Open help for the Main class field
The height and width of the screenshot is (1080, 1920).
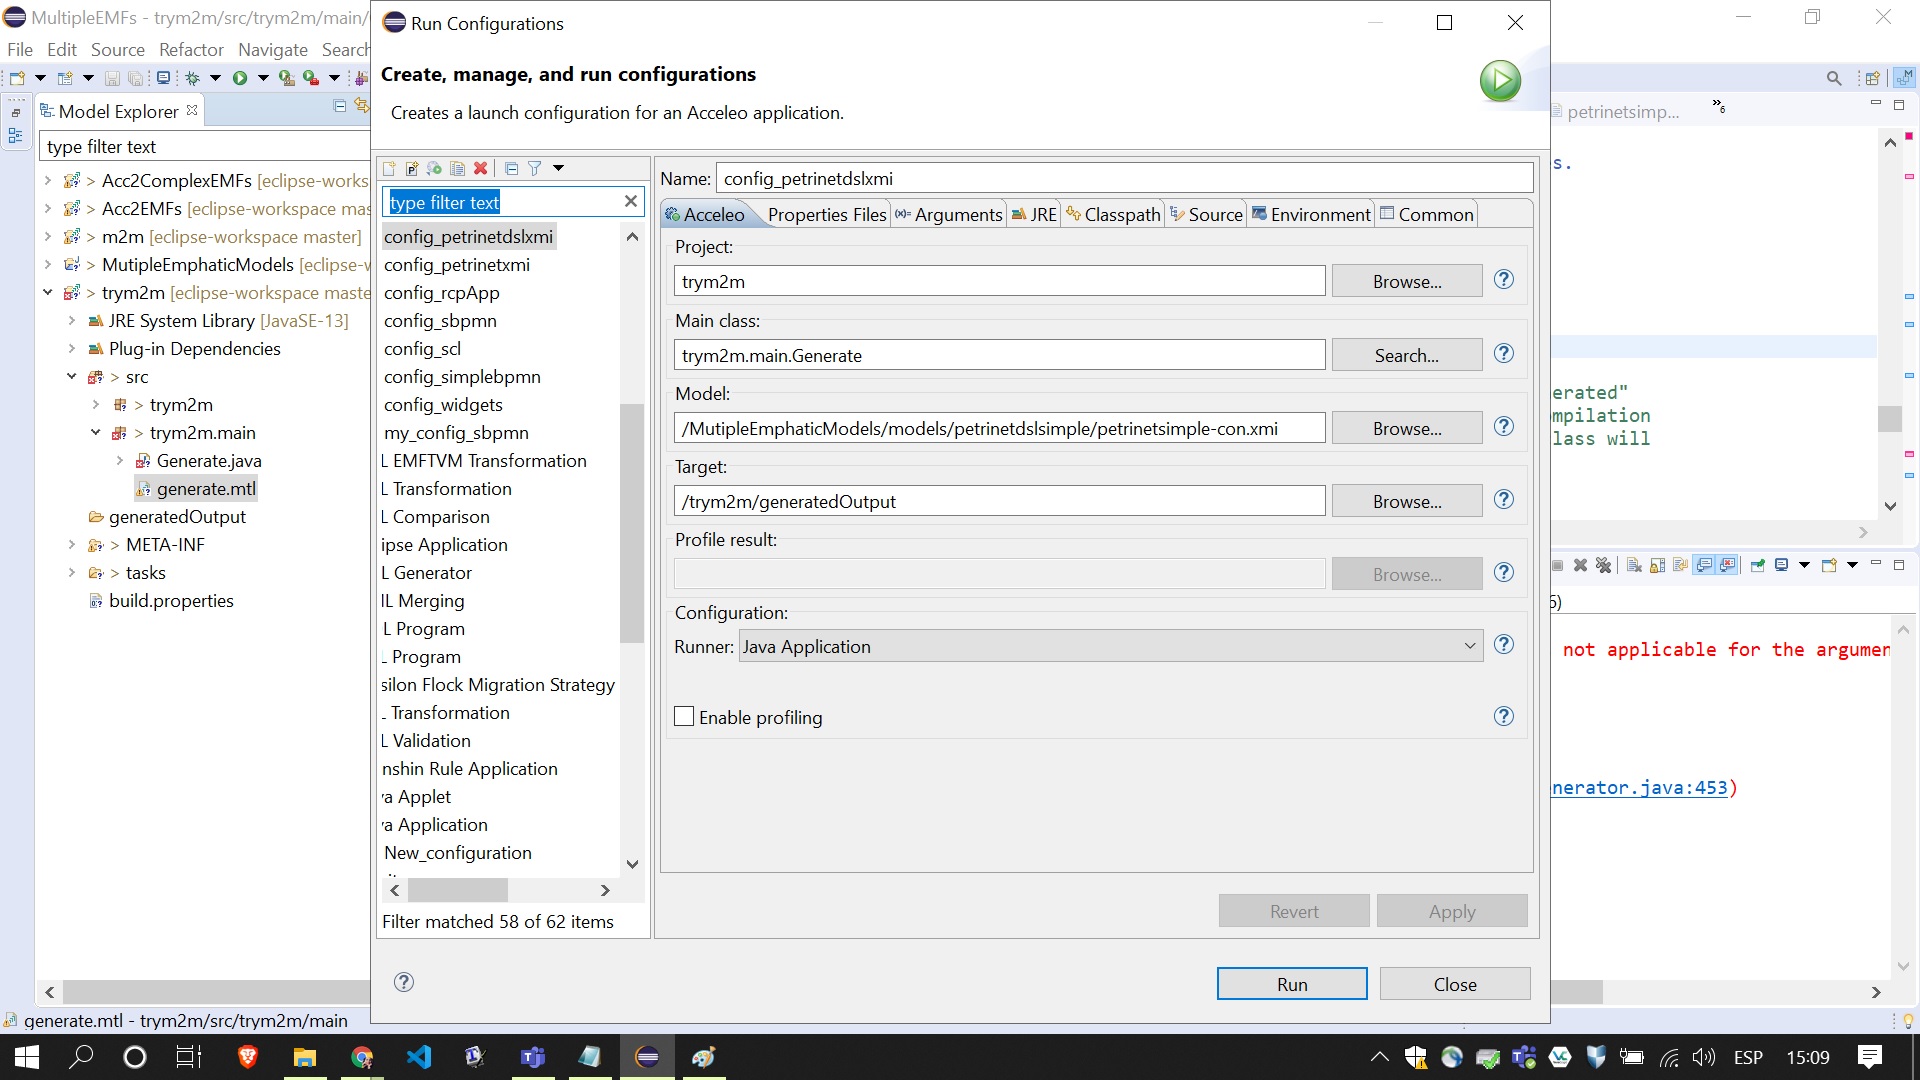point(1503,354)
